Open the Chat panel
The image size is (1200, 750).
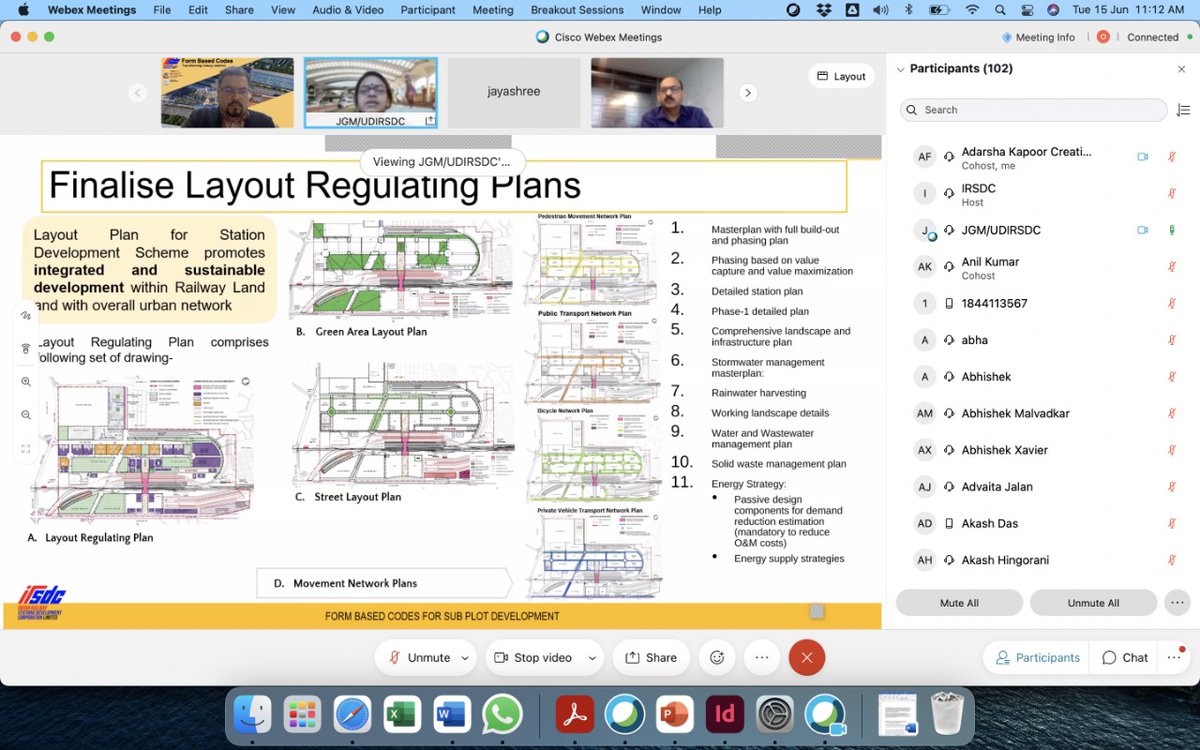[x=1125, y=657]
